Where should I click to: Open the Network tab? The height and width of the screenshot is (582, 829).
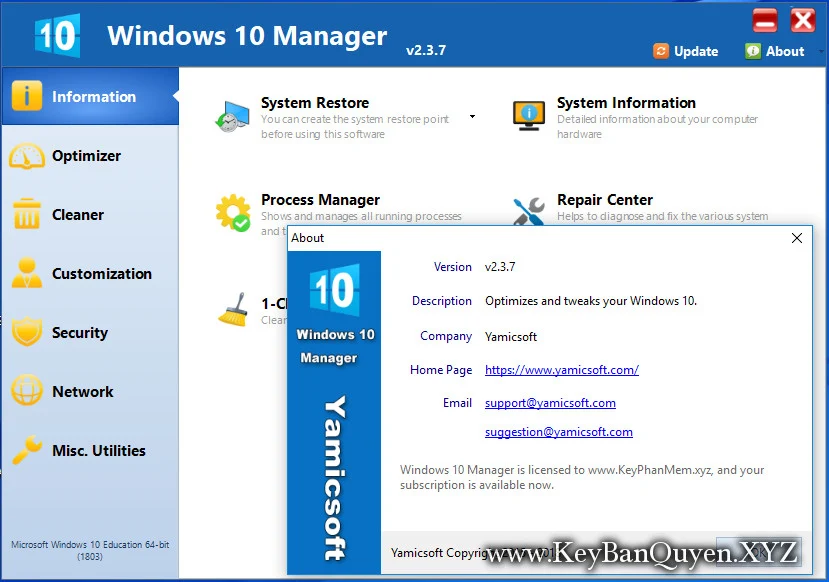click(x=90, y=392)
